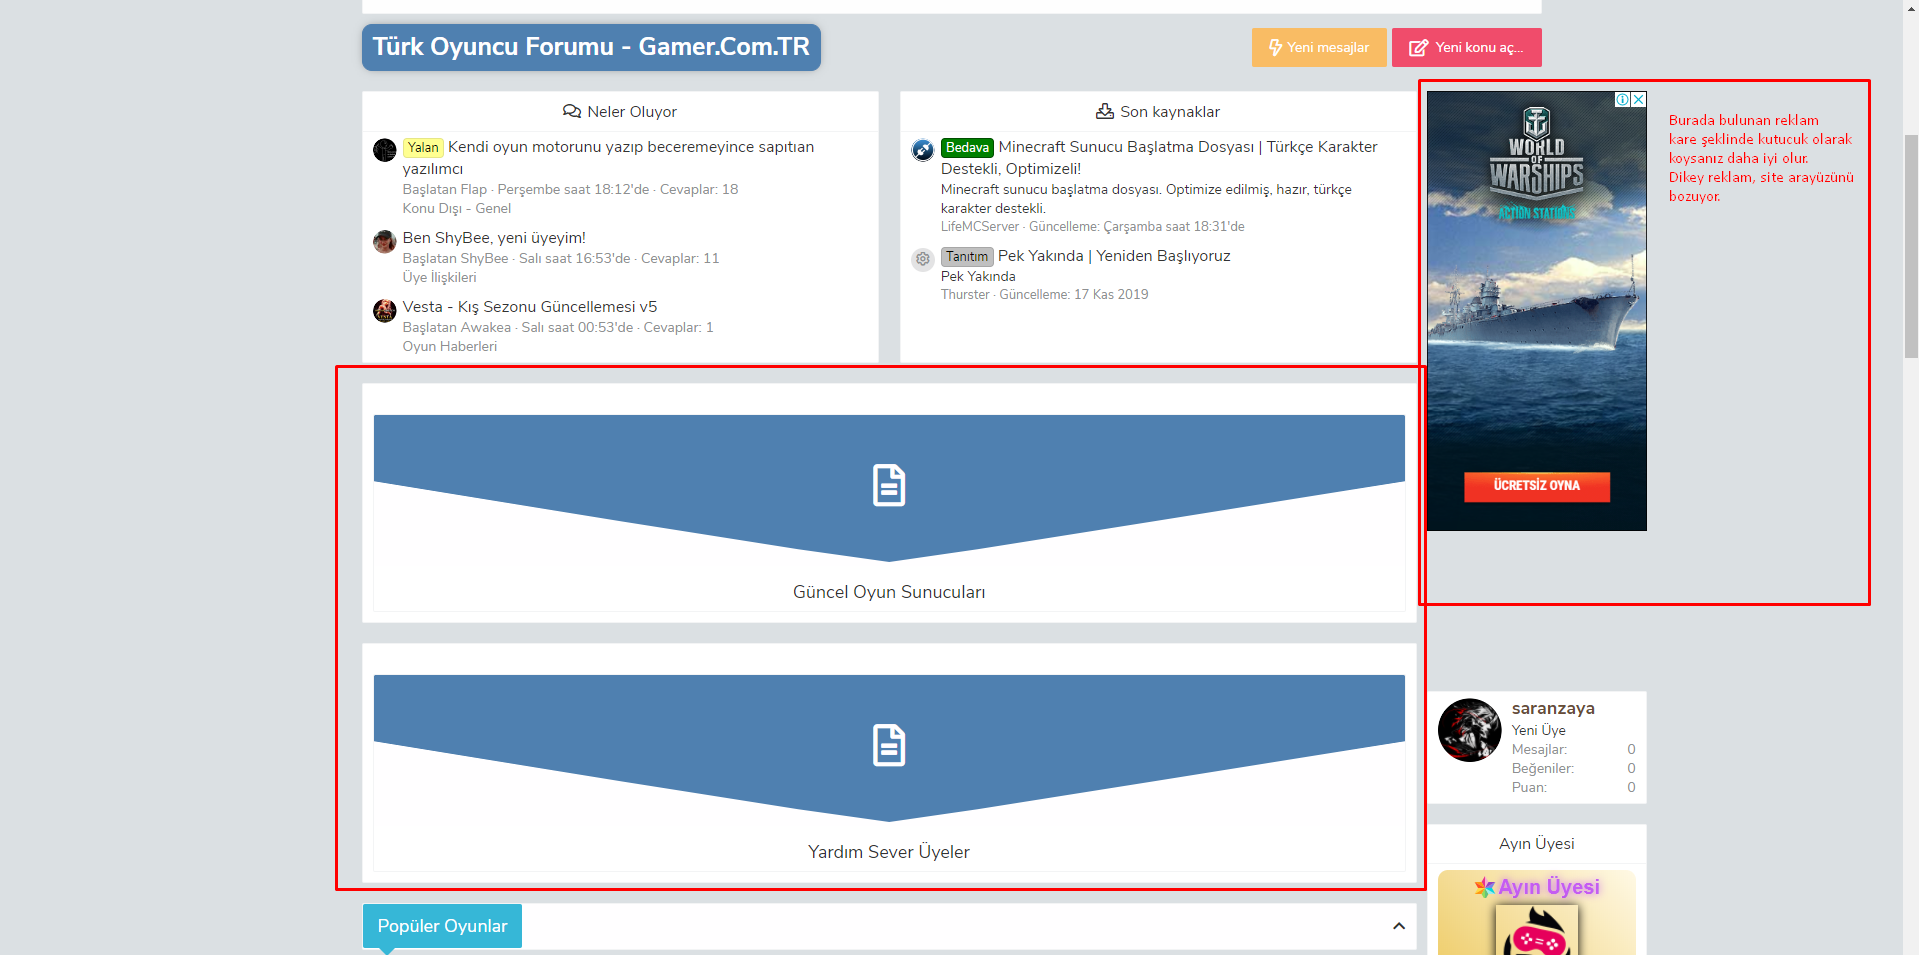Click the LifeMCServer resource avatar icon
Image resolution: width=1919 pixels, height=955 pixels.
[x=923, y=150]
